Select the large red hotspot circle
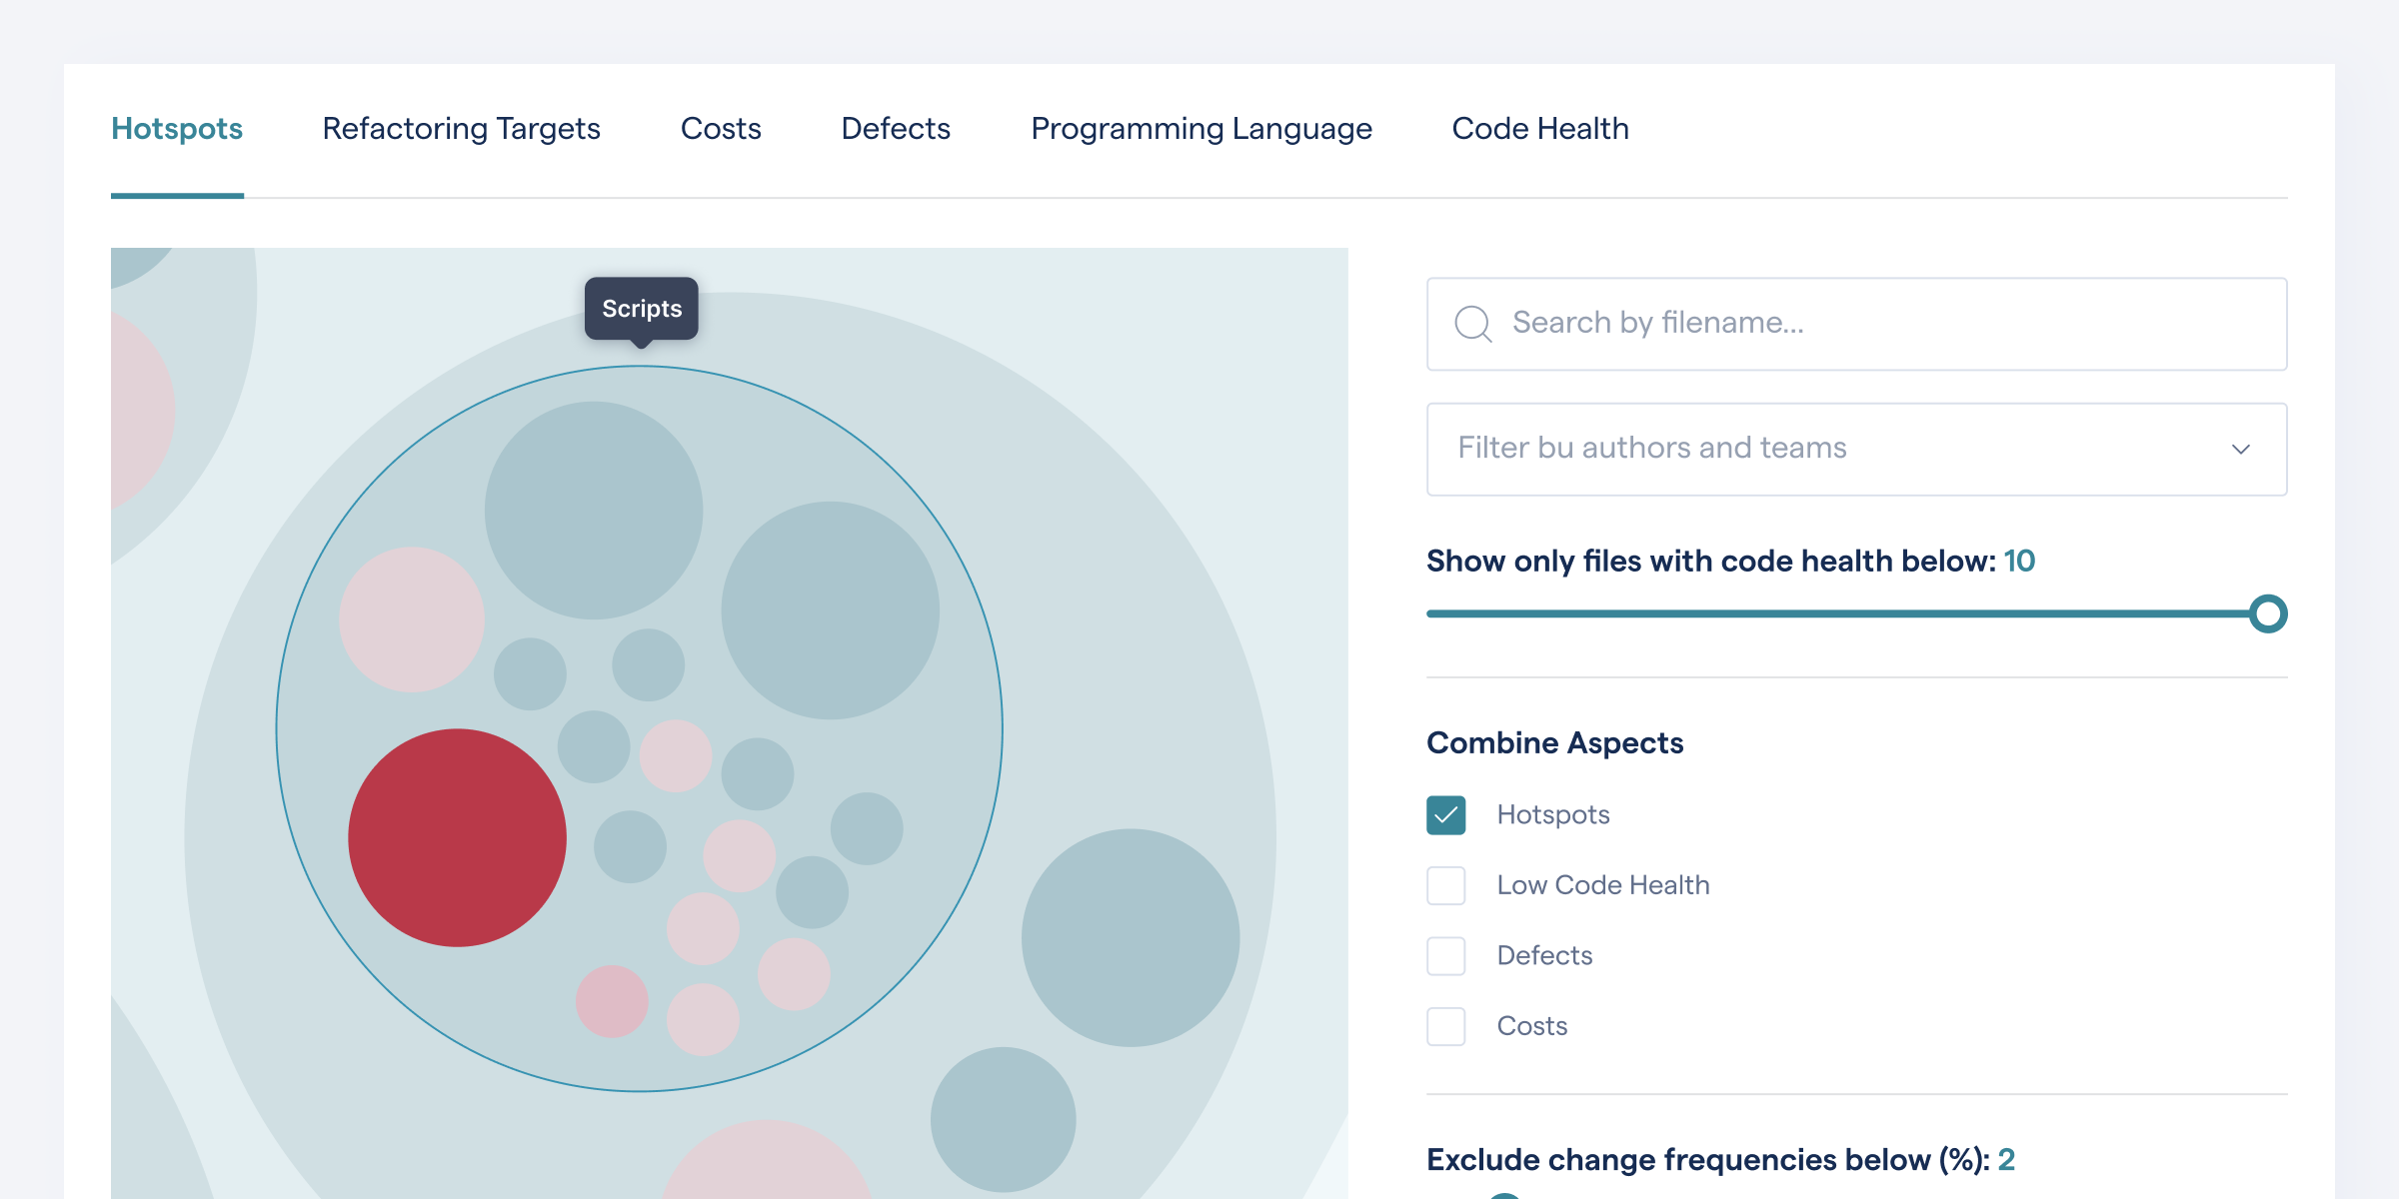Image resolution: width=2399 pixels, height=1199 pixels. click(x=456, y=837)
